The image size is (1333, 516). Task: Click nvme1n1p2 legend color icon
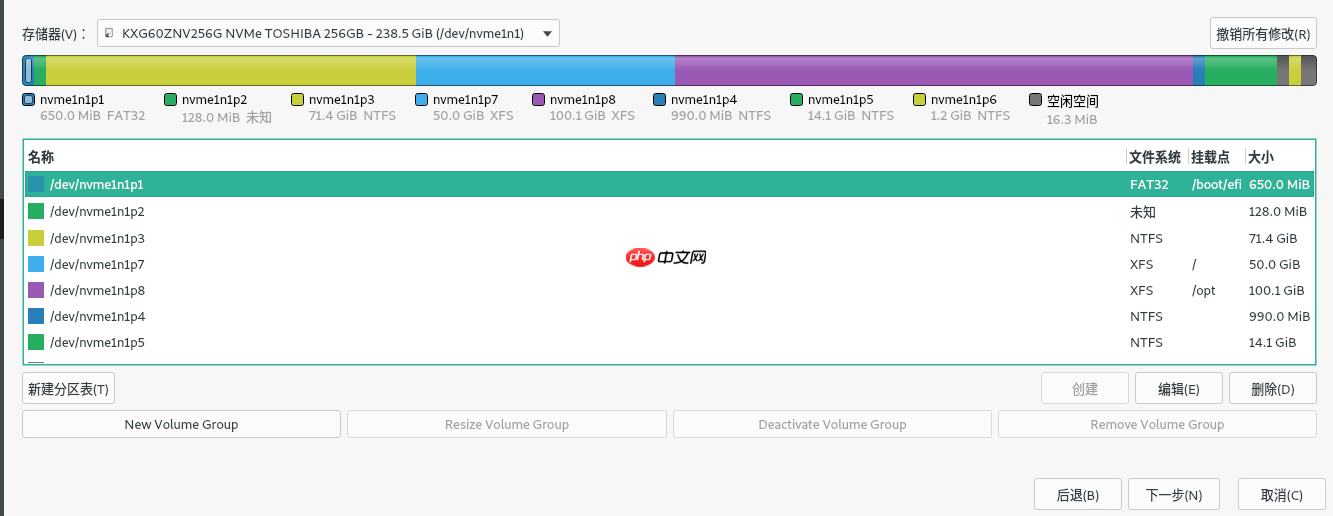click(170, 100)
